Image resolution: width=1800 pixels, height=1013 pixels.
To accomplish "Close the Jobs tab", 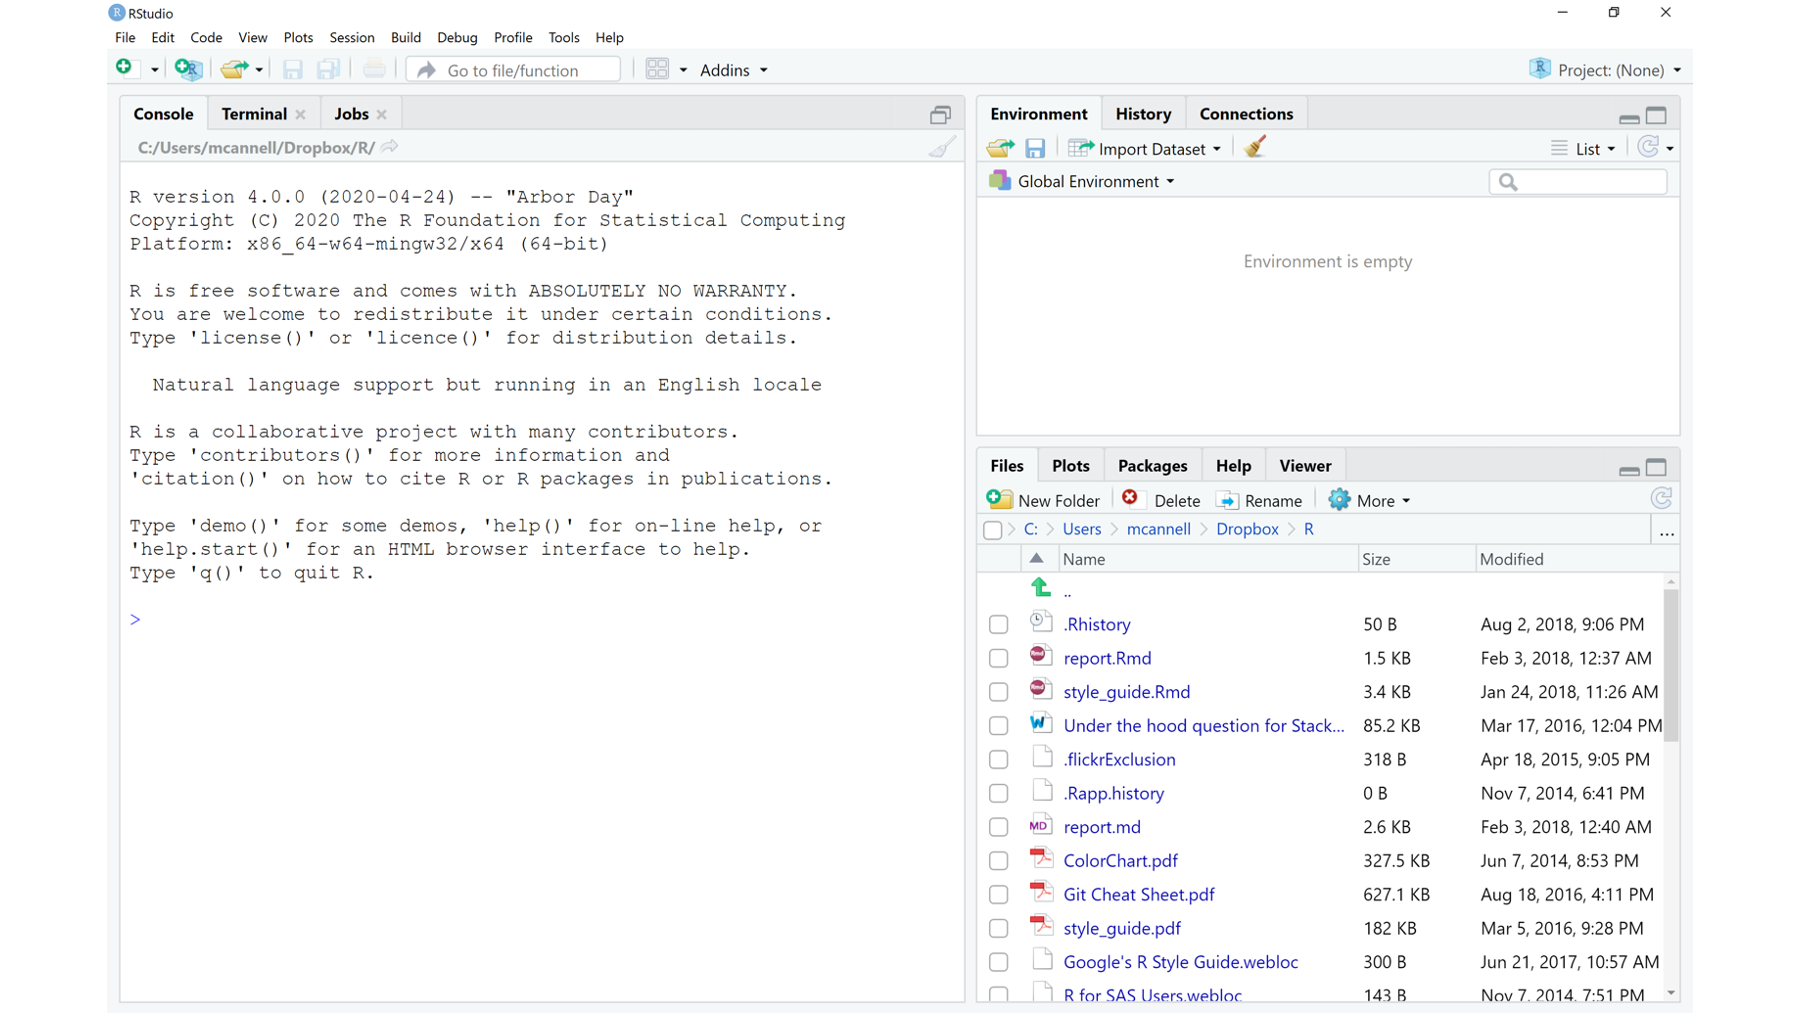I will pos(381,115).
